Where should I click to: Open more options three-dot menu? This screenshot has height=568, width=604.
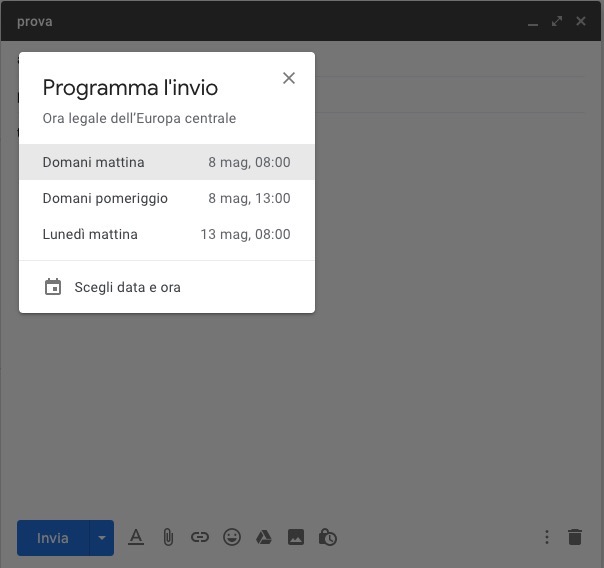click(x=547, y=537)
